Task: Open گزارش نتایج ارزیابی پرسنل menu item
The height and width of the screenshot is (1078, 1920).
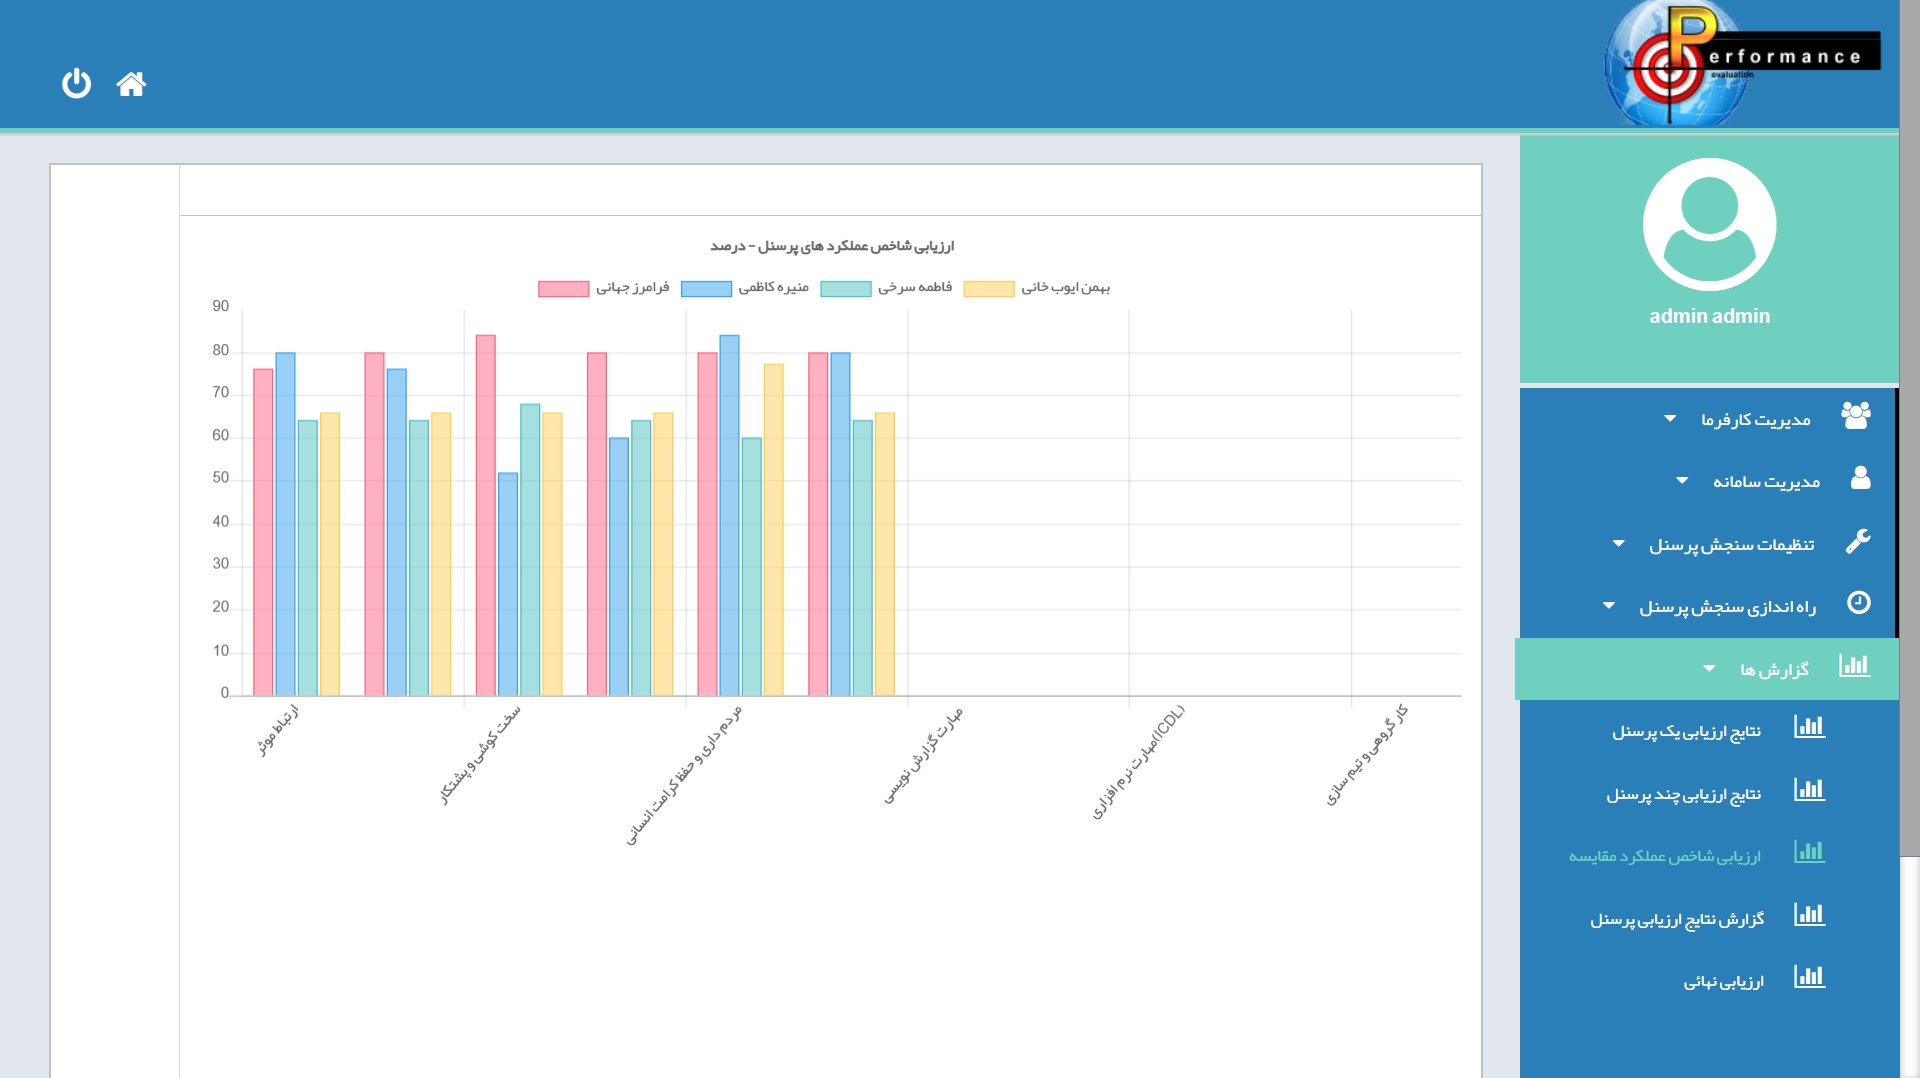Action: click(x=1677, y=919)
